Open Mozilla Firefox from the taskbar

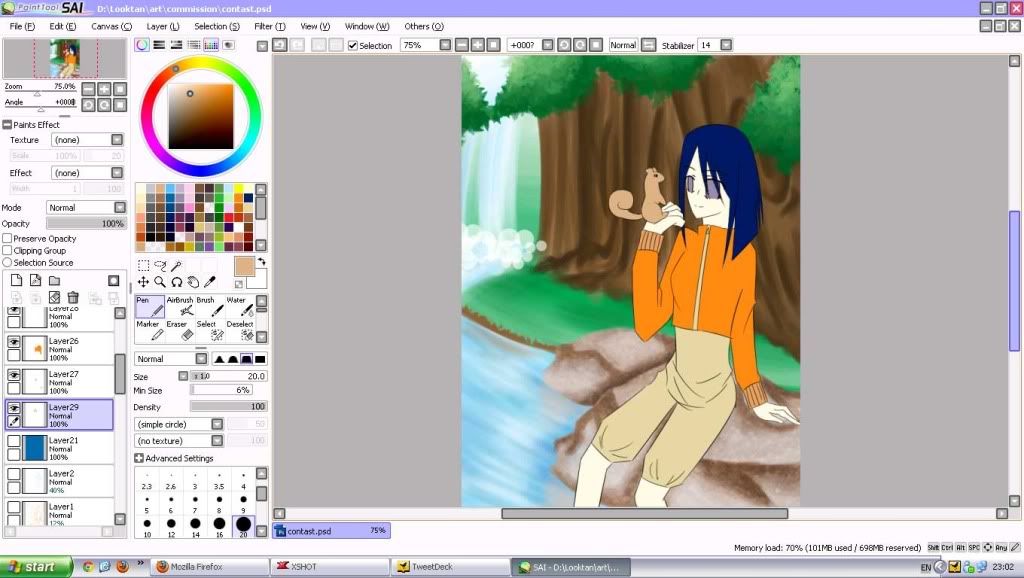[209, 567]
